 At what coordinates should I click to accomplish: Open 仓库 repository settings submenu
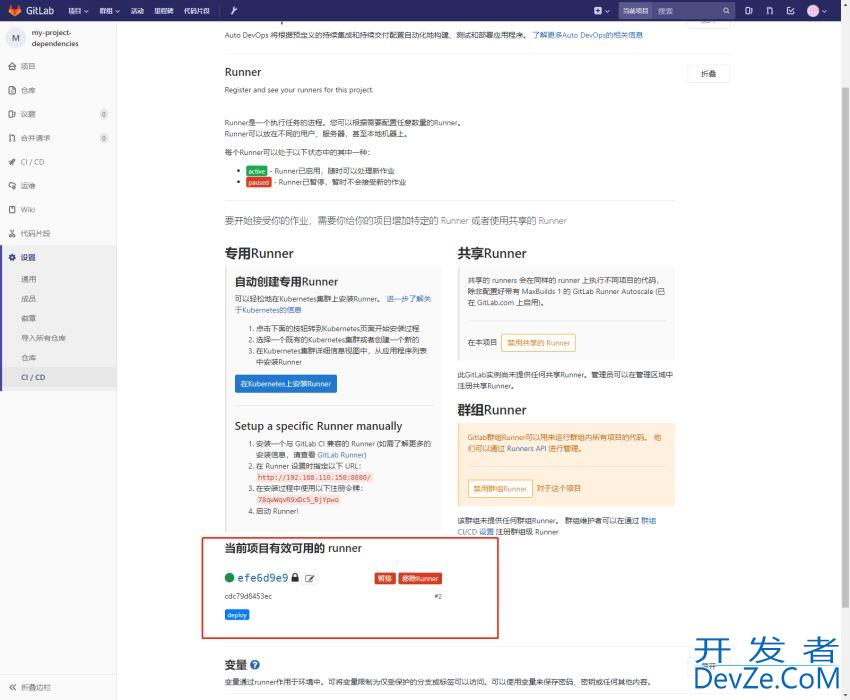tap(29, 357)
